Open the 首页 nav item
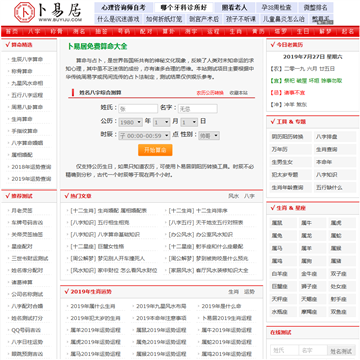Image resolution: width=360 pixels, height=360 pixels. pyautogui.click(x=12, y=32)
